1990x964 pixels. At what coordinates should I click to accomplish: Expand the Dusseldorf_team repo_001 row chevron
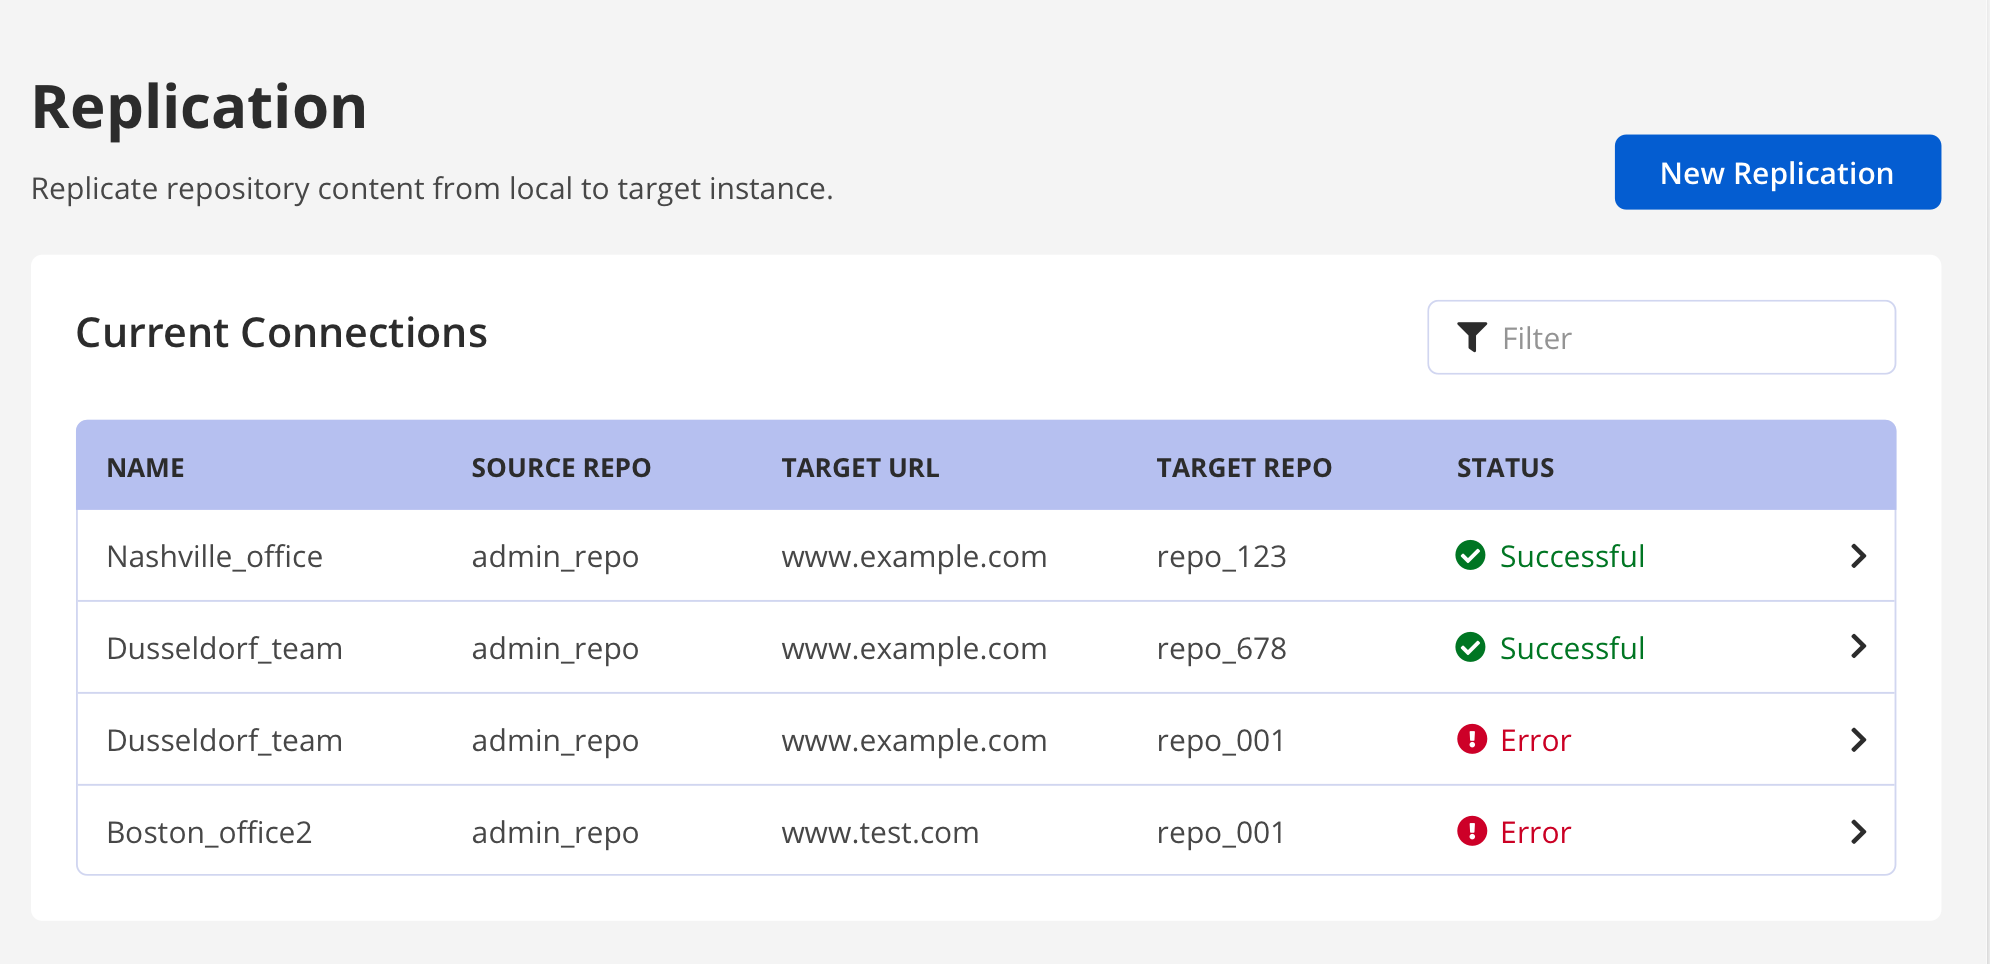(1858, 740)
